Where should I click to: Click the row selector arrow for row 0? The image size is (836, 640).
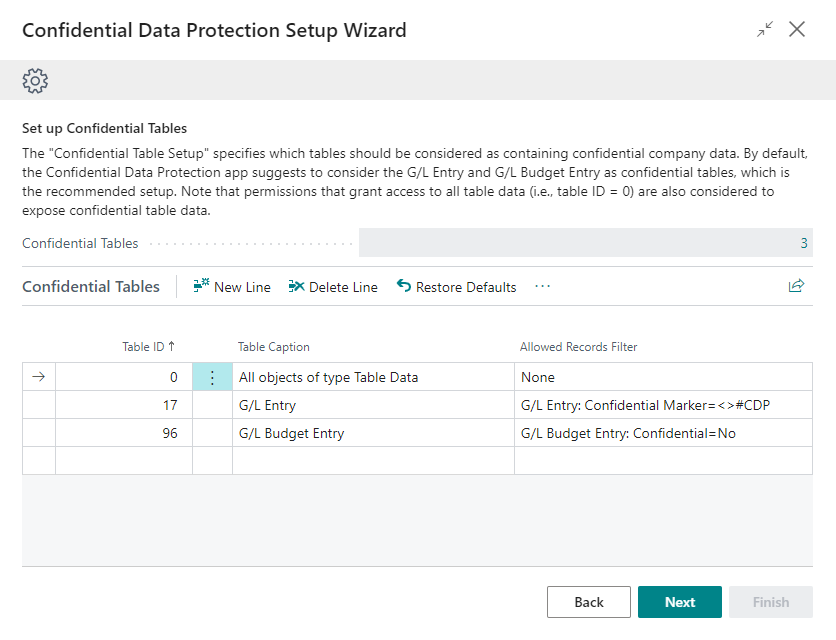point(39,377)
